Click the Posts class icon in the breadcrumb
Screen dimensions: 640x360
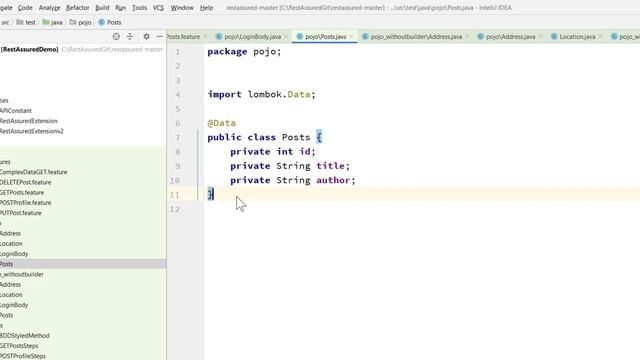101,22
